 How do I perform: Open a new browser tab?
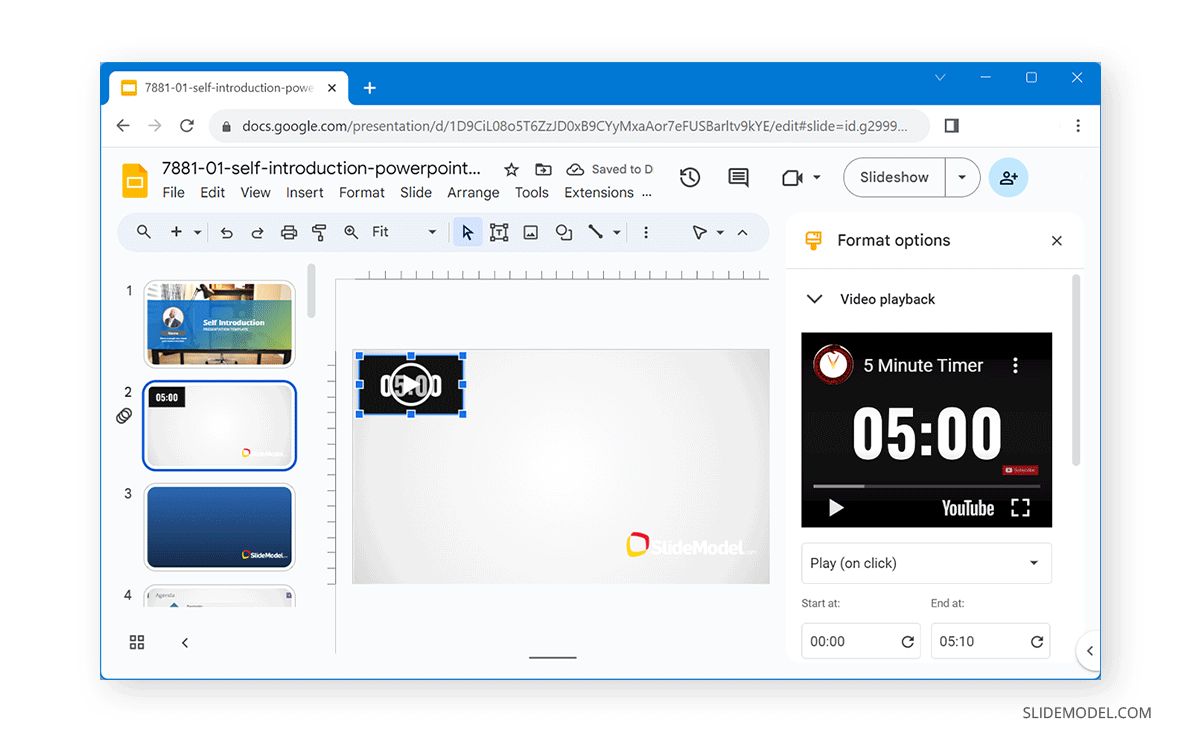(369, 88)
